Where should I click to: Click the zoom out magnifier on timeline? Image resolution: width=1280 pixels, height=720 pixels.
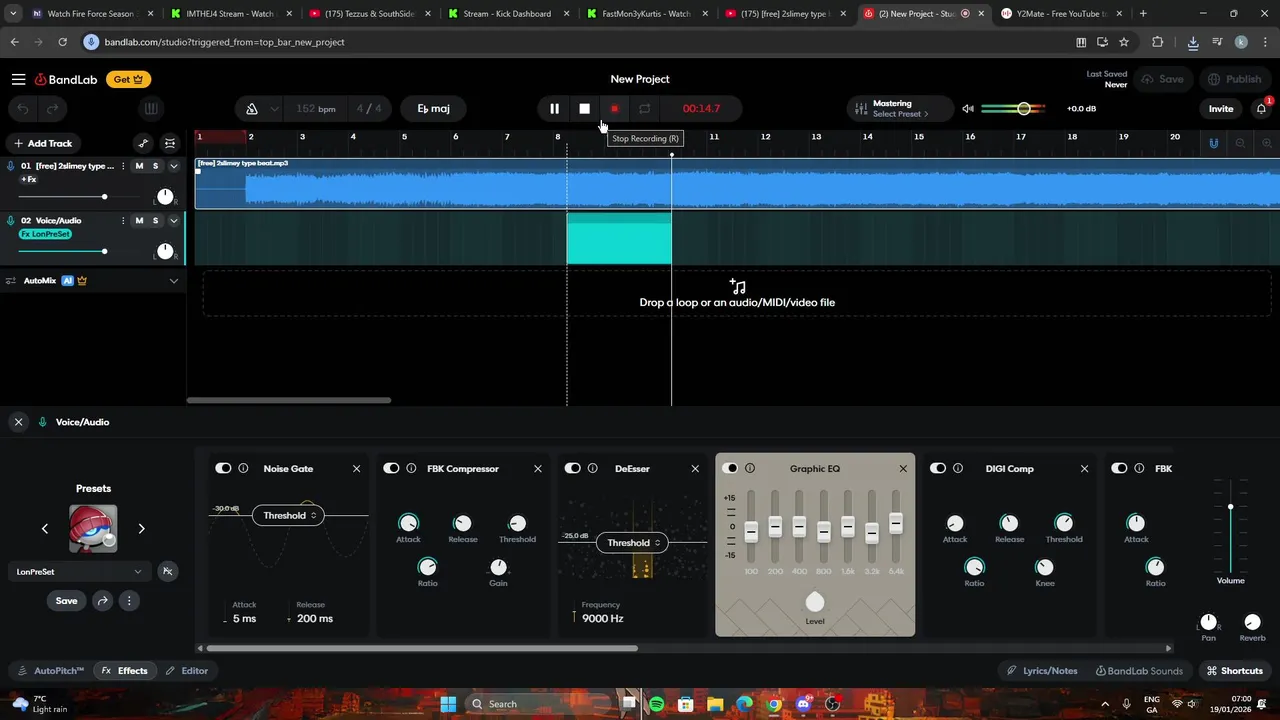click(1240, 143)
